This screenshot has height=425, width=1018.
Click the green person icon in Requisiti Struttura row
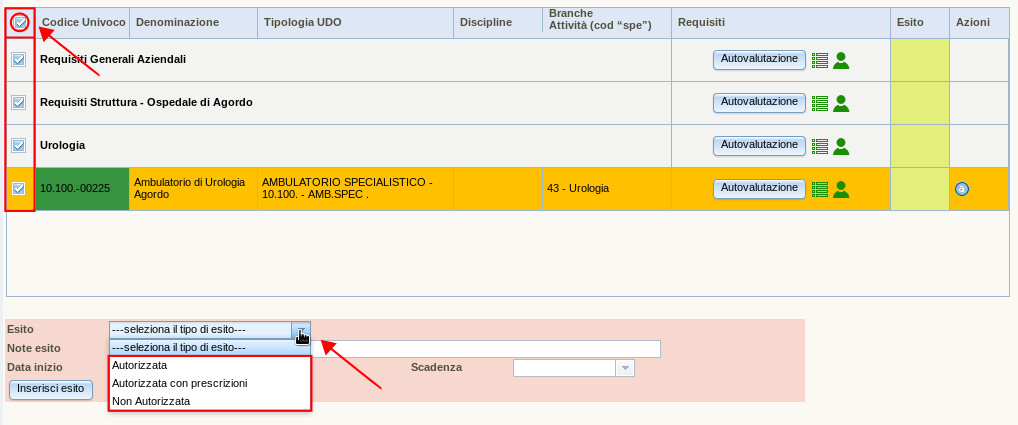click(x=841, y=103)
